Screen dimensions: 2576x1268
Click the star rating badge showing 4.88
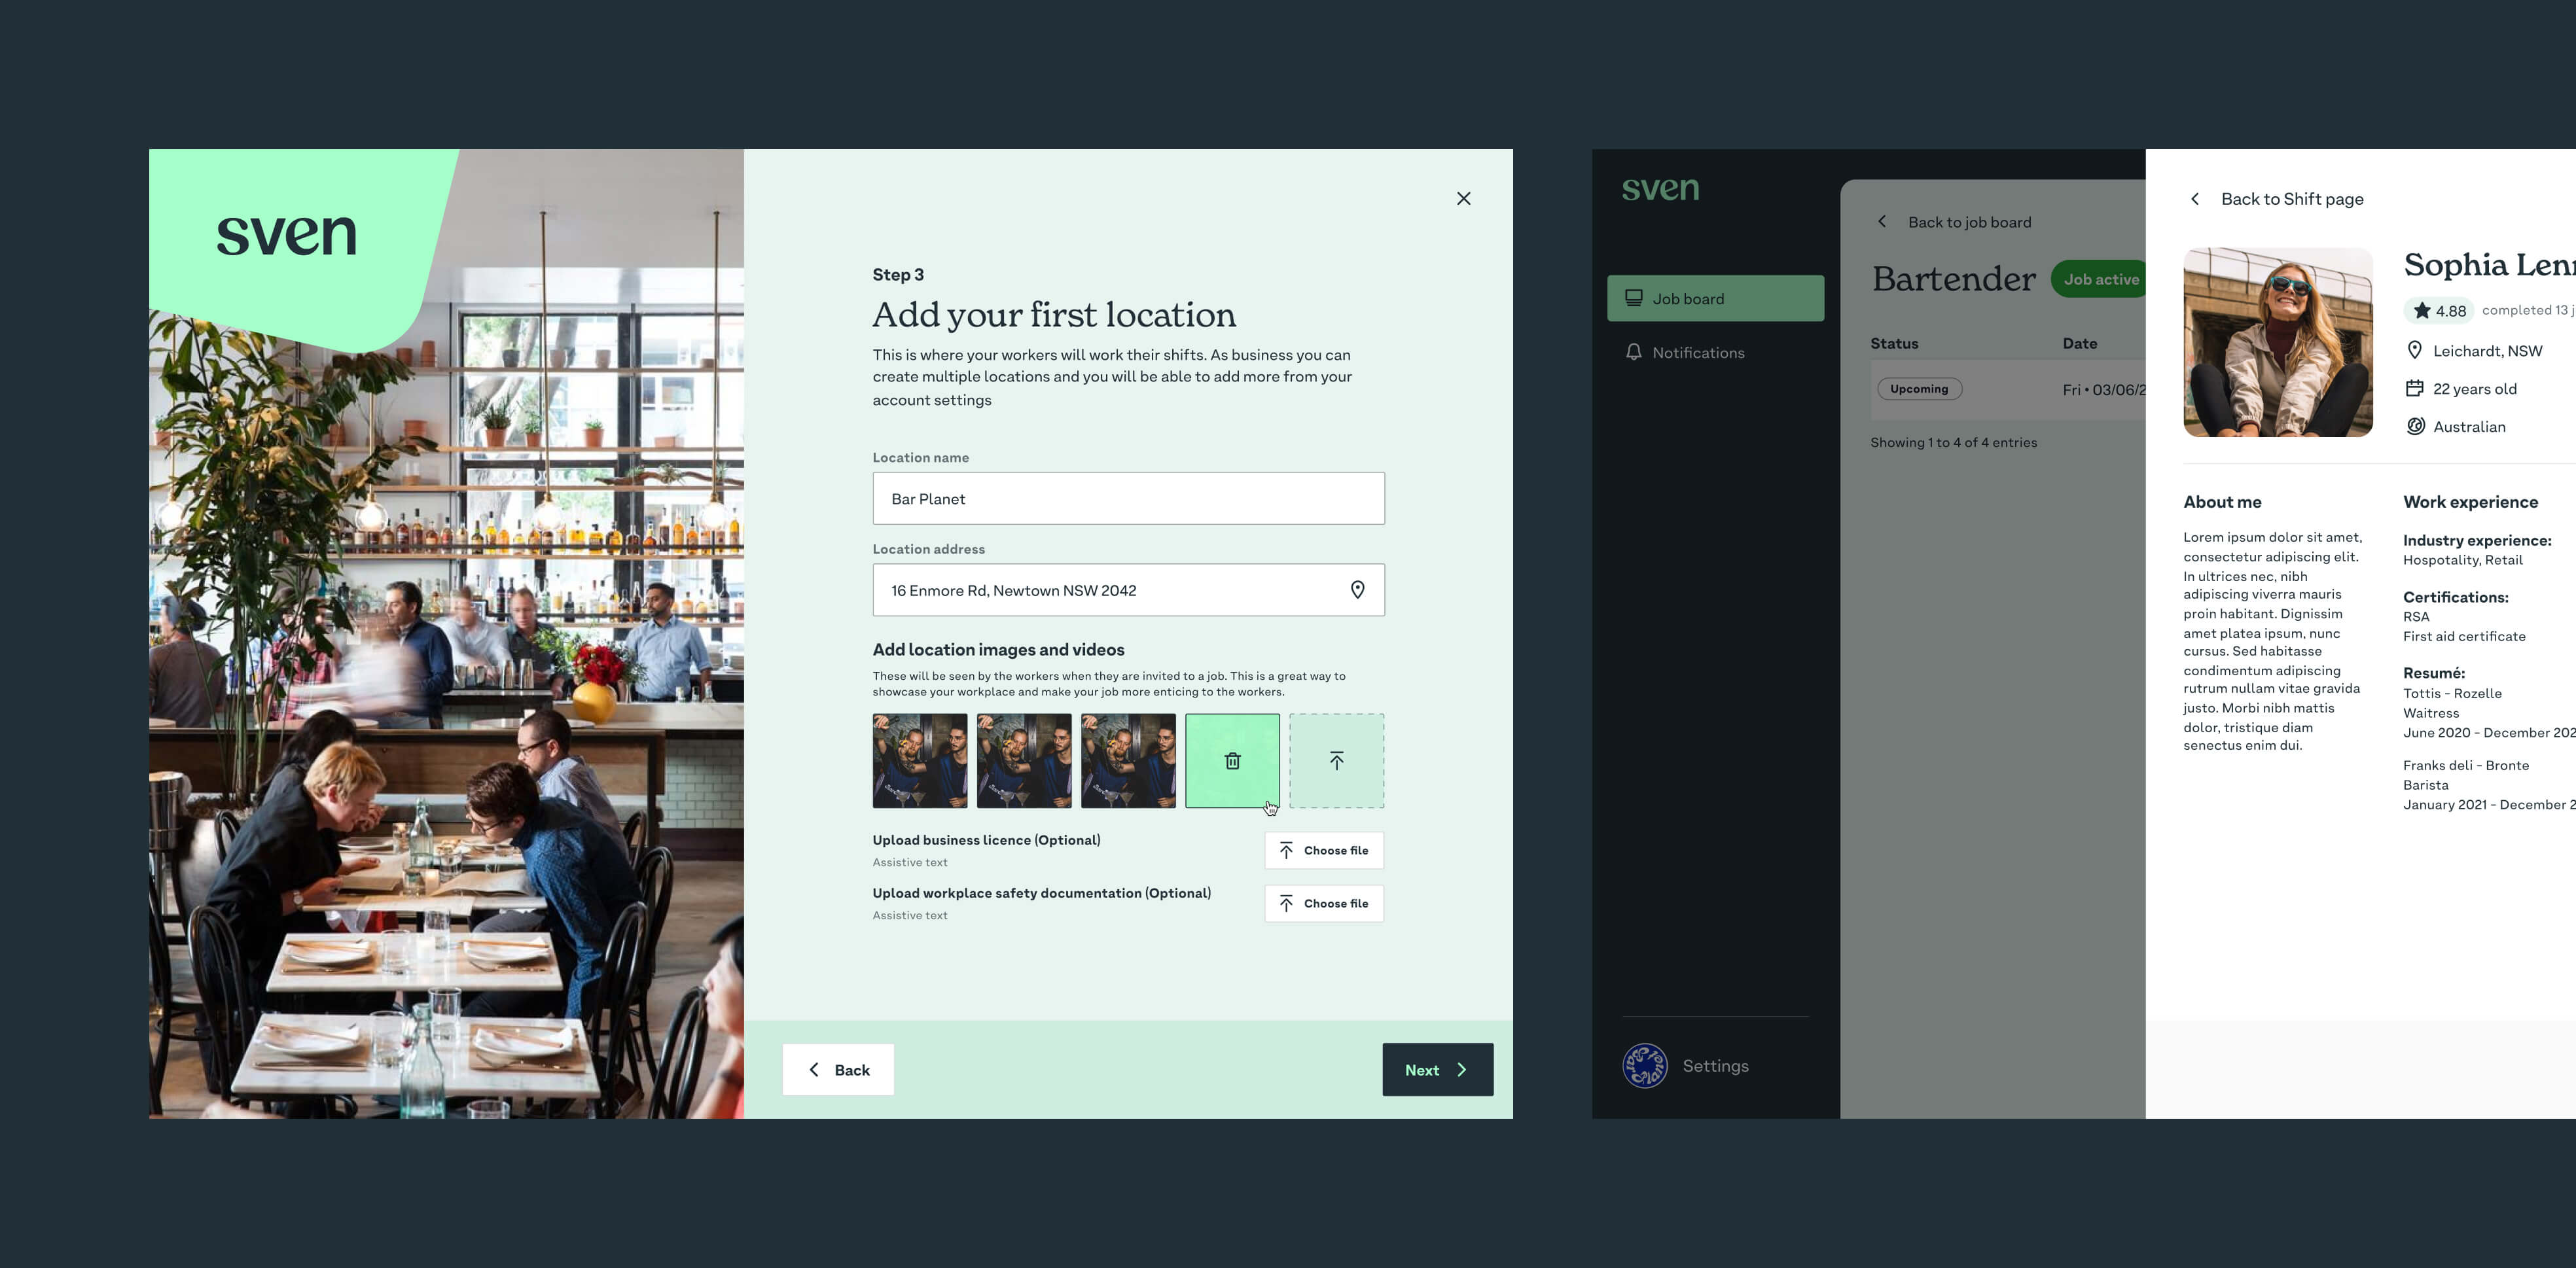click(x=2438, y=311)
